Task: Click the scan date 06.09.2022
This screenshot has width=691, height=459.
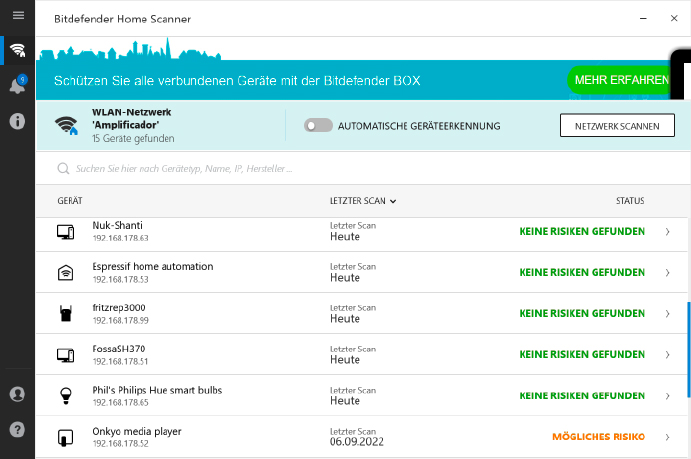Action: 357,442
